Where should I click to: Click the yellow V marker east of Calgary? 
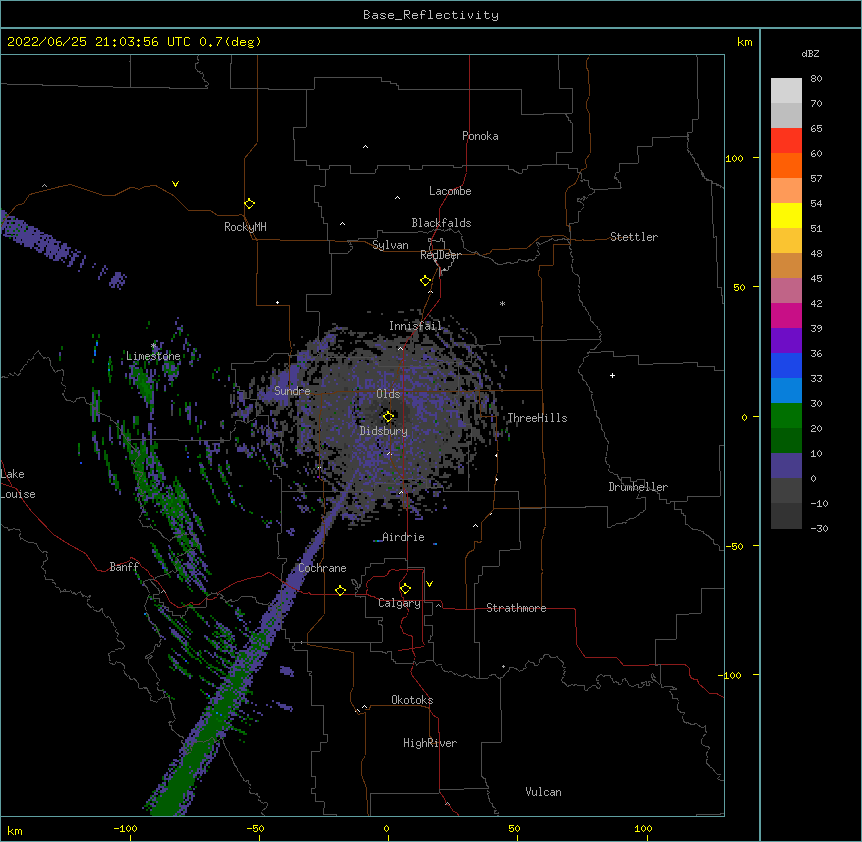click(x=429, y=584)
